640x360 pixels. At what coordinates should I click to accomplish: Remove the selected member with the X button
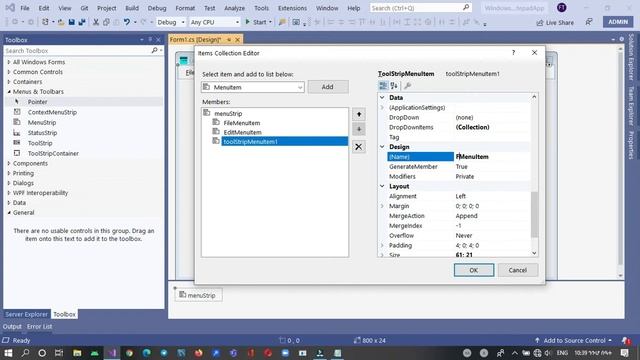(358, 147)
